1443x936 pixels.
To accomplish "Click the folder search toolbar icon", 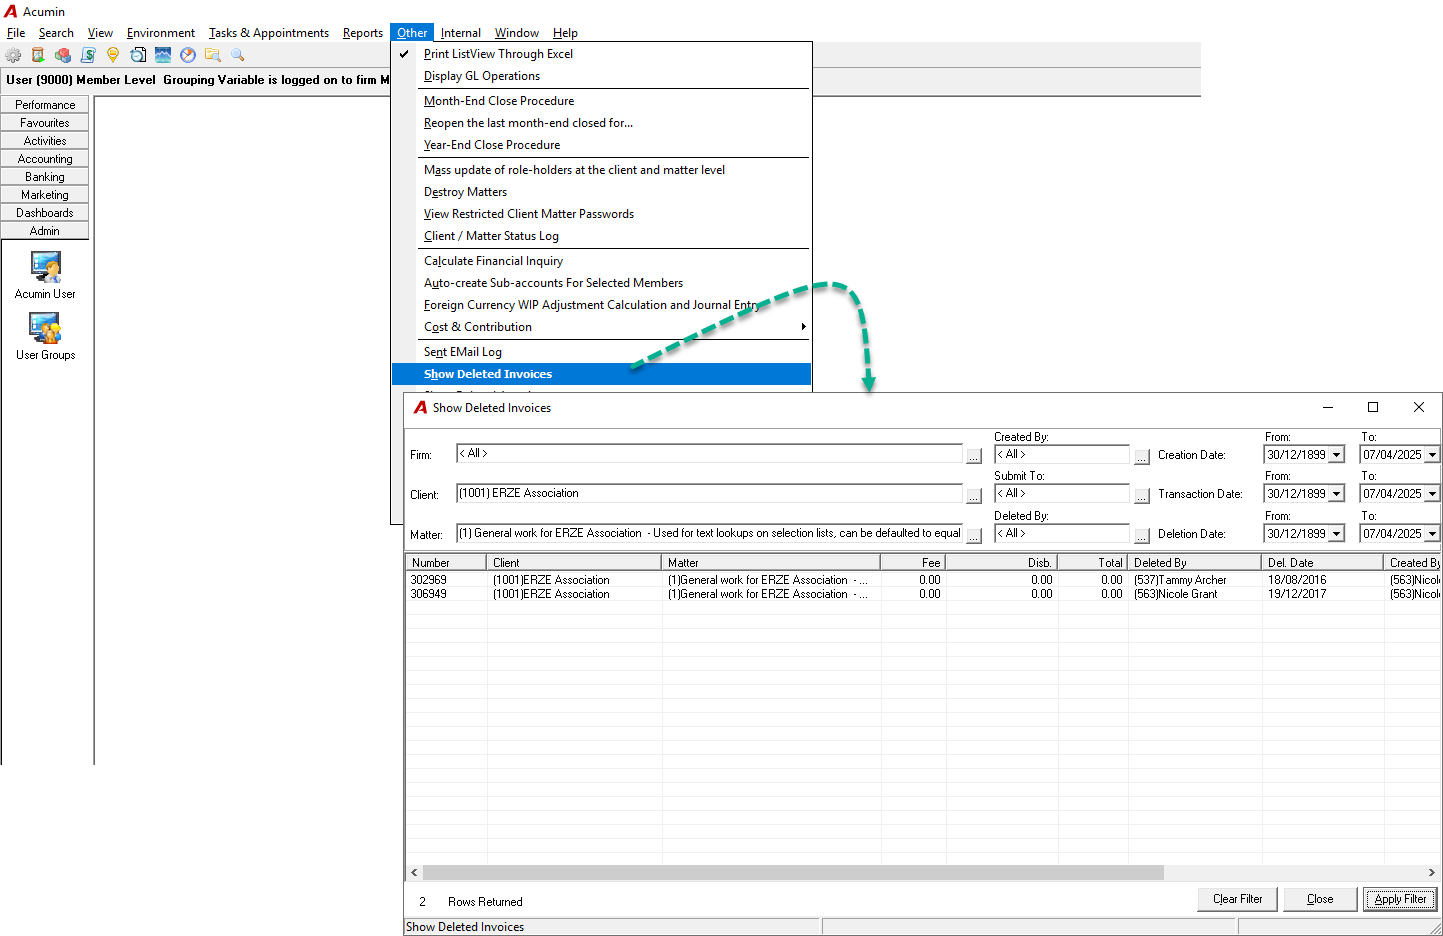I will coord(213,55).
